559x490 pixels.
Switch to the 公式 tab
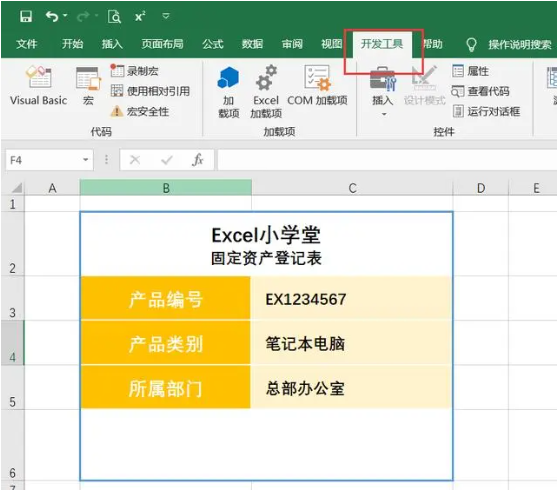pos(213,44)
